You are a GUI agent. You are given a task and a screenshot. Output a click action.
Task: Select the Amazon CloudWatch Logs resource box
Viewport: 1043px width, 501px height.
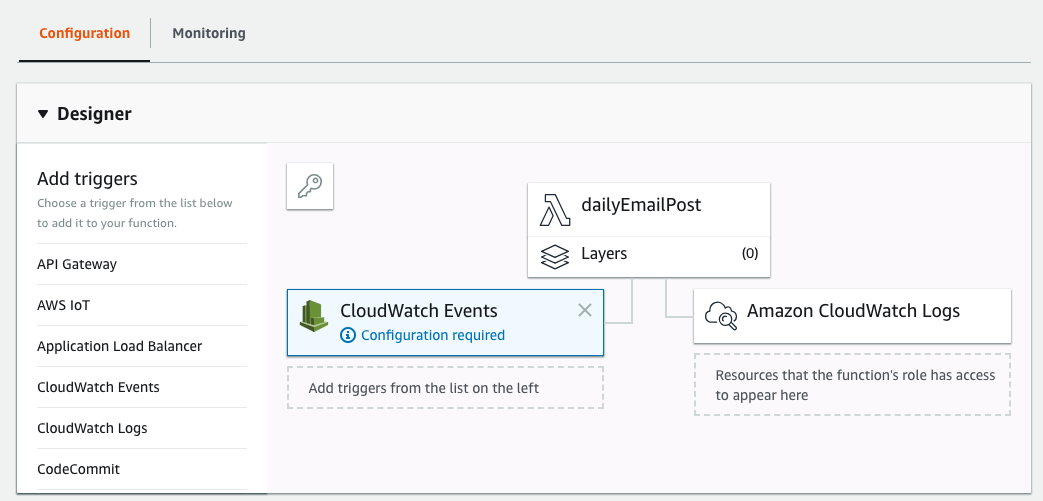point(852,316)
